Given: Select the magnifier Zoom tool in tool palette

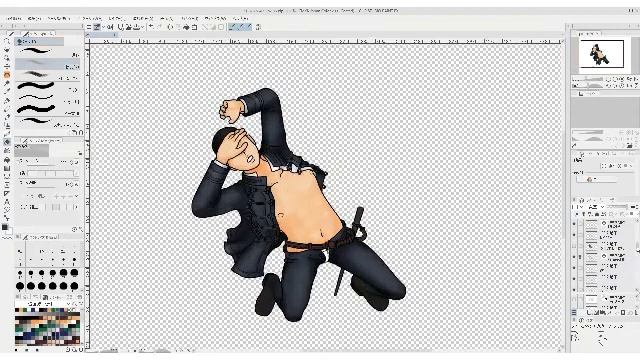Looking at the screenshot, I should pyautogui.click(x=7, y=41).
